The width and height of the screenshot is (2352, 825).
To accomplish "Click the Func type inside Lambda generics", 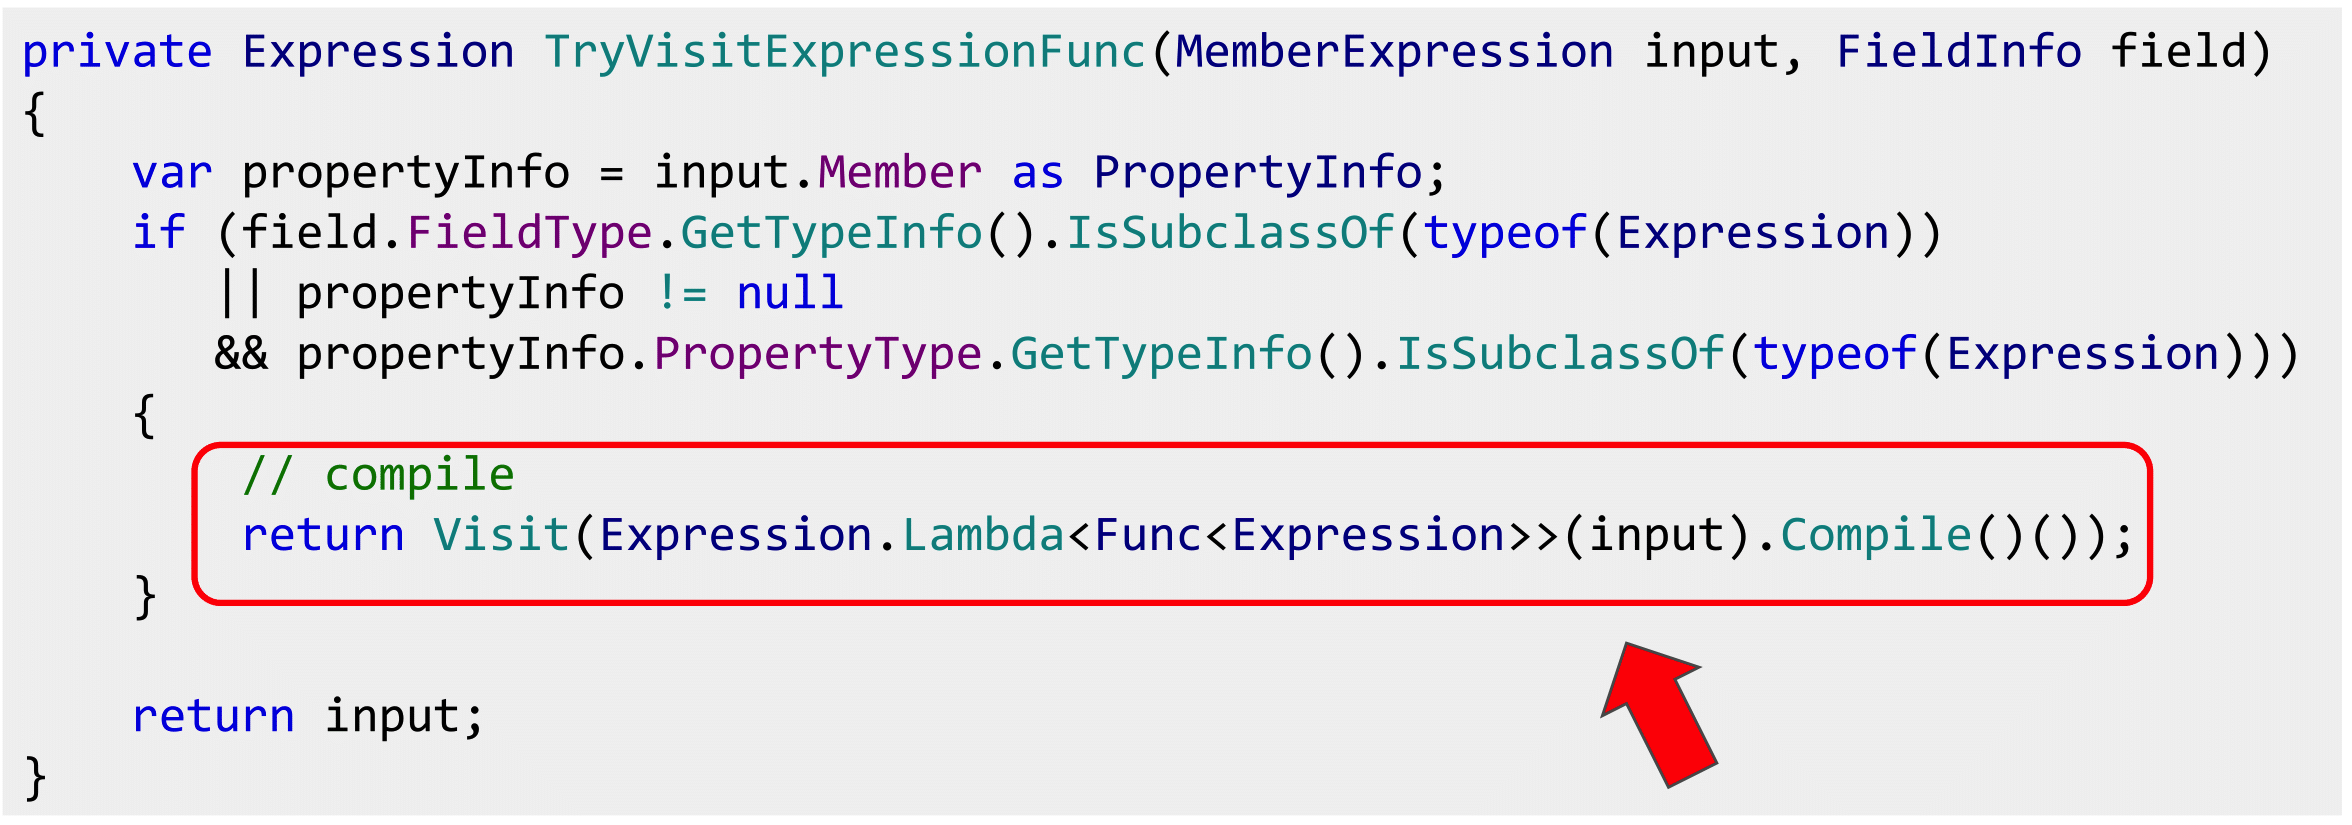I will click(1148, 535).
